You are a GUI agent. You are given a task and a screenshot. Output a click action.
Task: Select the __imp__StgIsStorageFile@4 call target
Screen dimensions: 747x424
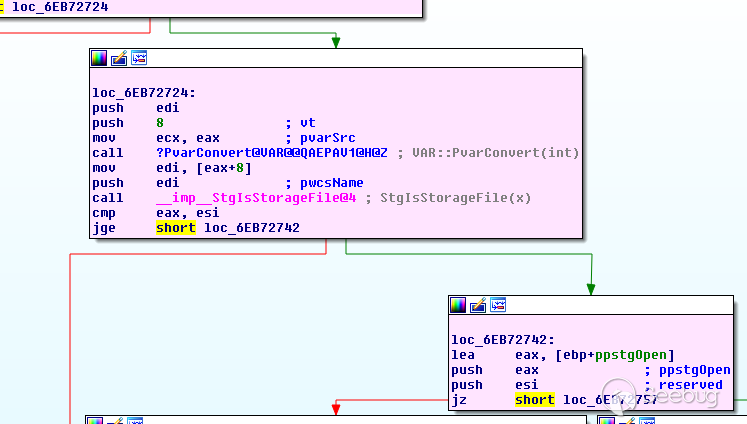tap(256, 198)
